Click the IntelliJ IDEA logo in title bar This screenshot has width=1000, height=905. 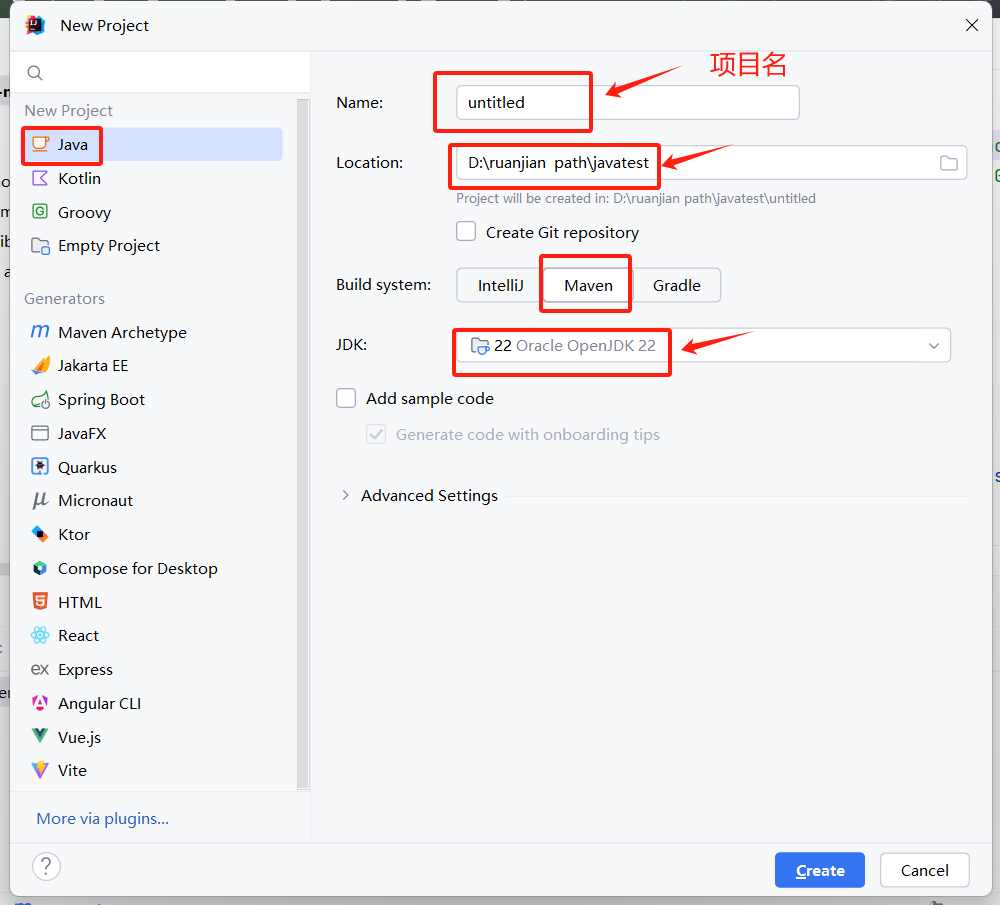35,26
